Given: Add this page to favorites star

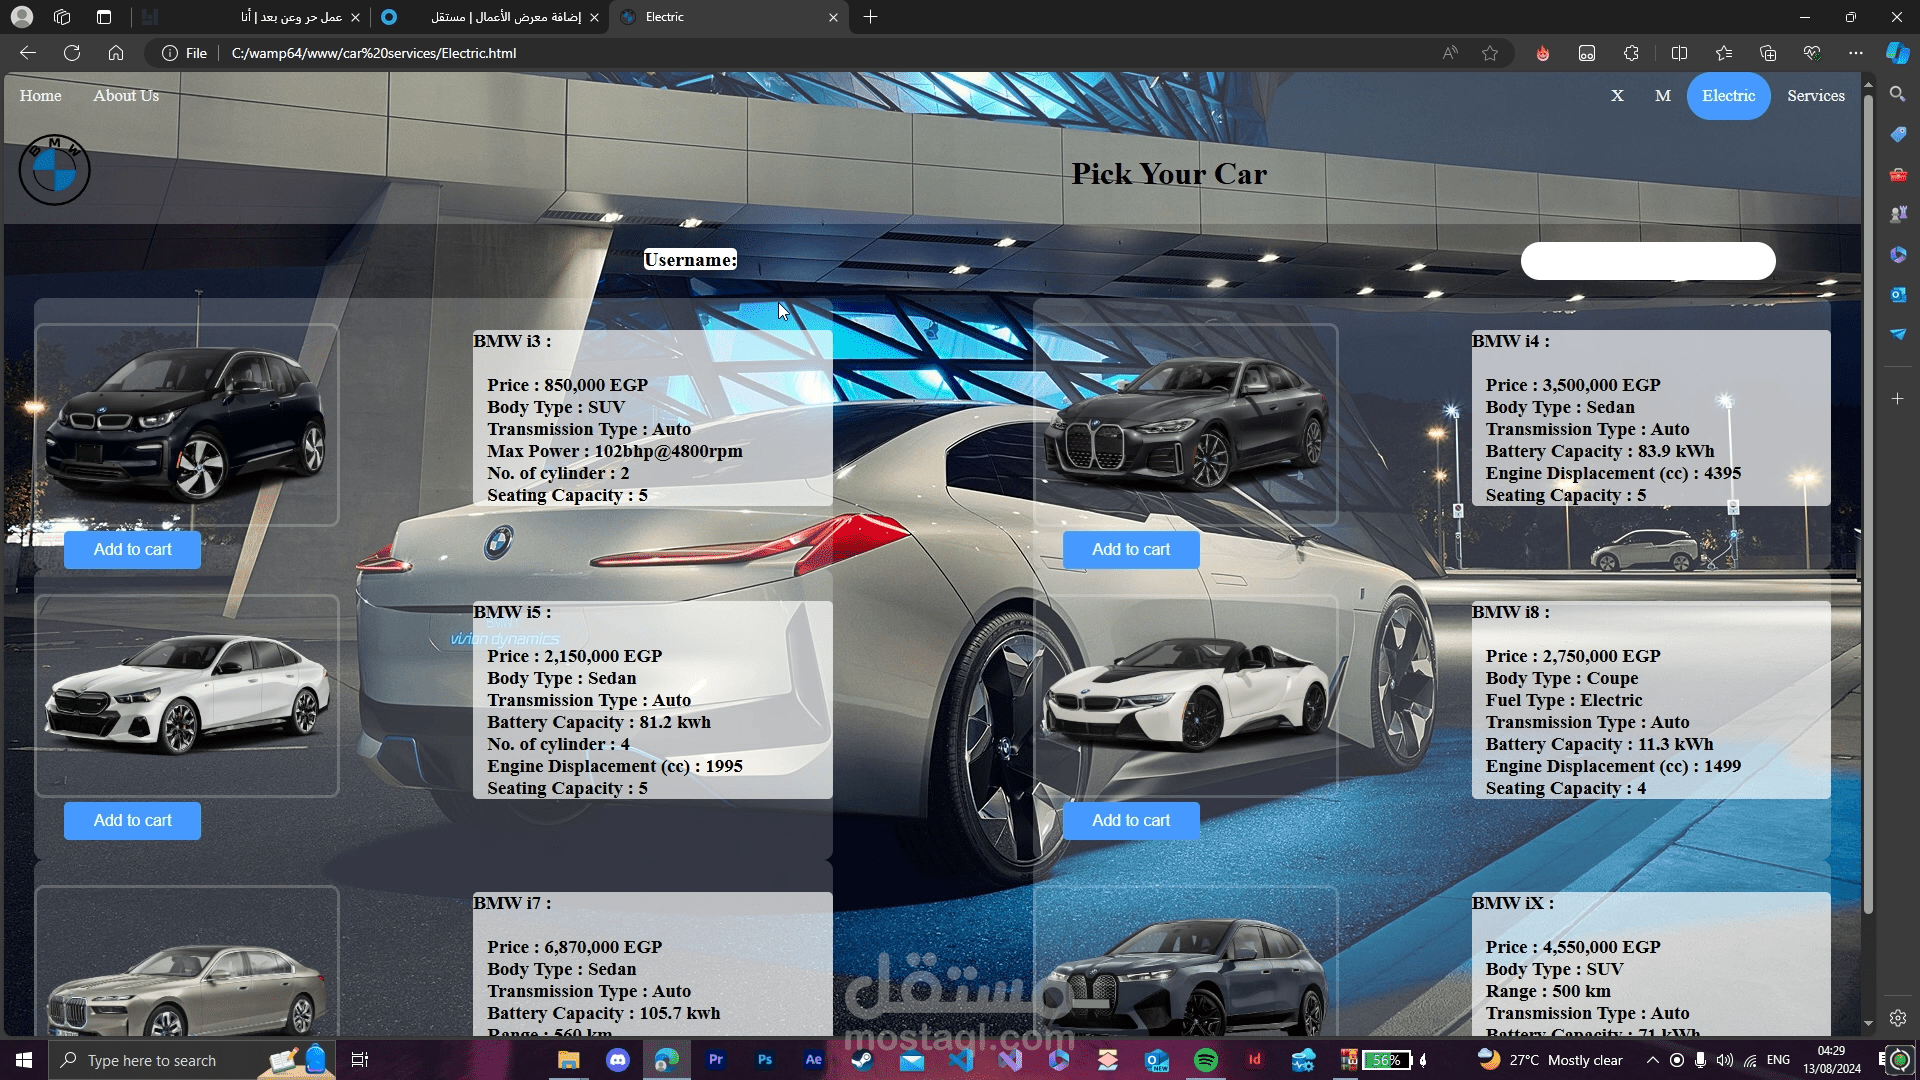Looking at the screenshot, I should click(x=1490, y=53).
